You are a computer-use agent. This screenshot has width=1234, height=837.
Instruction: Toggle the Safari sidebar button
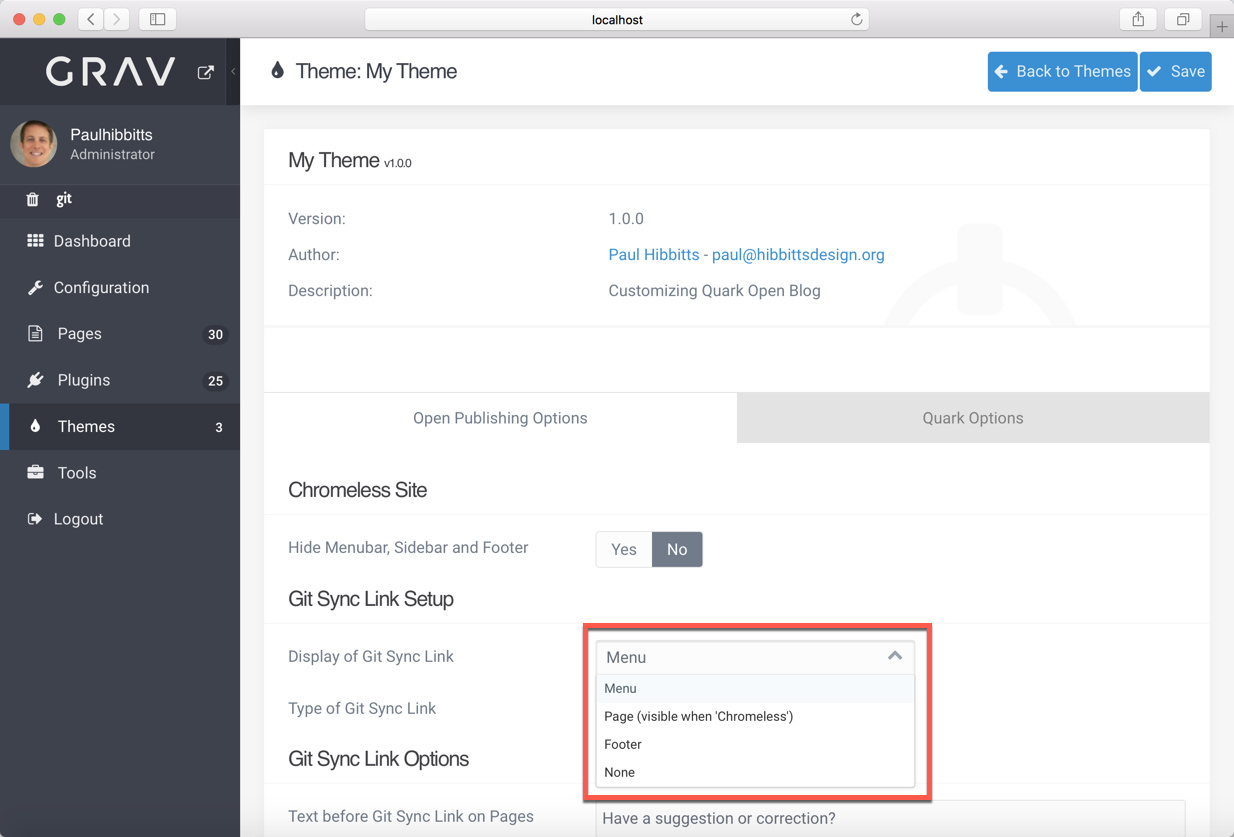point(158,19)
